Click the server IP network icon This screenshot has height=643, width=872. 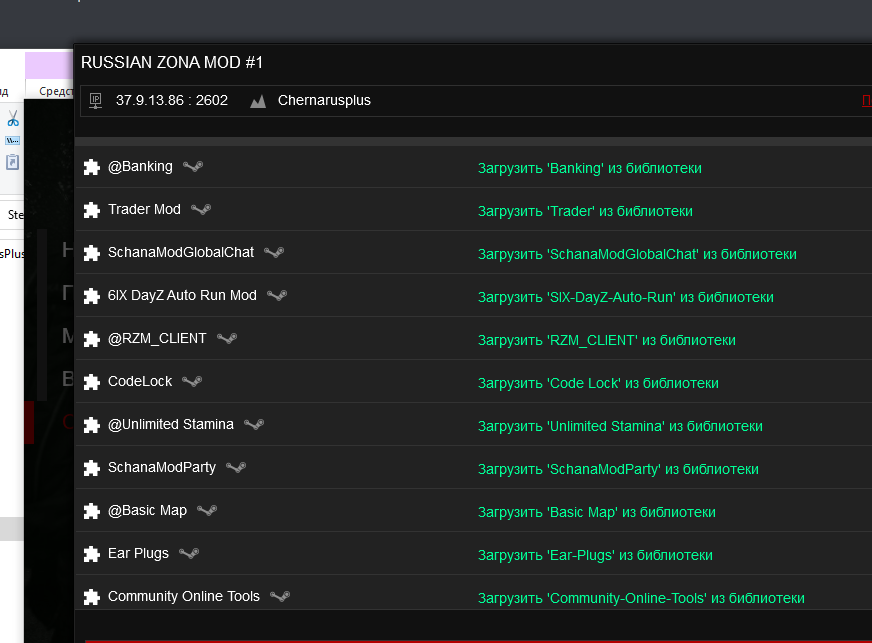[x=96, y=101]
